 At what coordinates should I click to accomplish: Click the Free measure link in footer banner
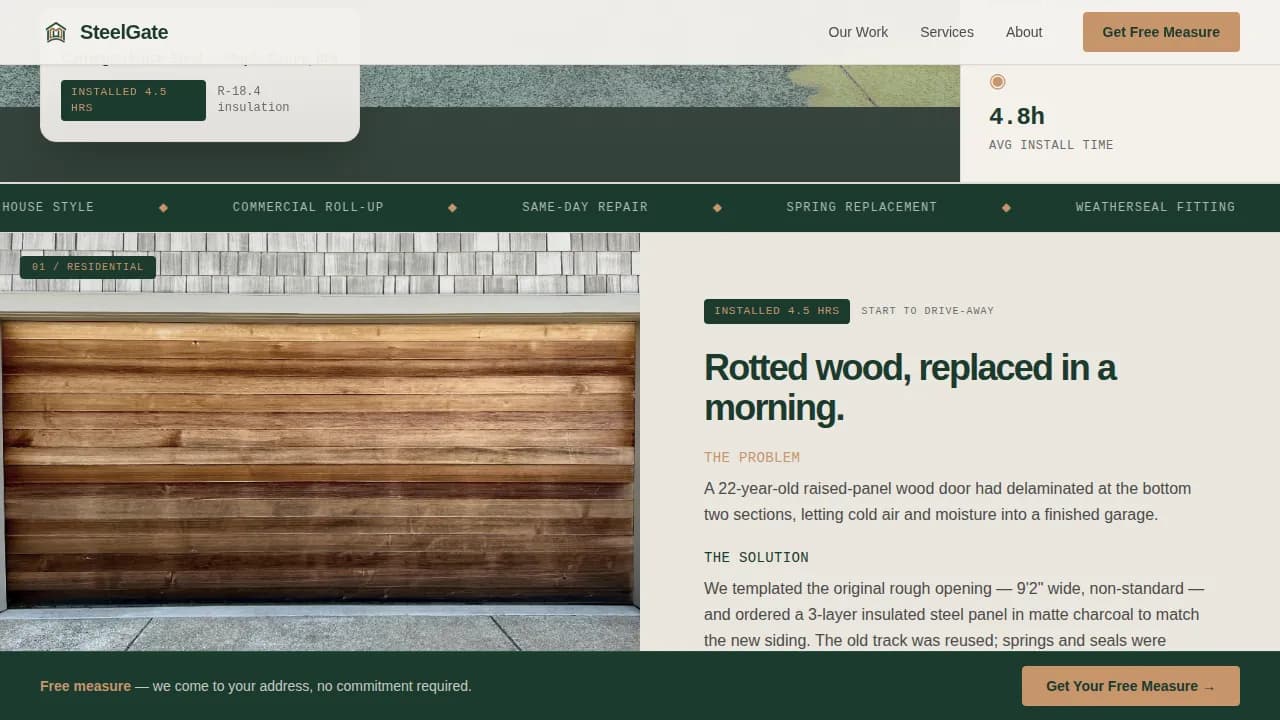coord(85,686)
